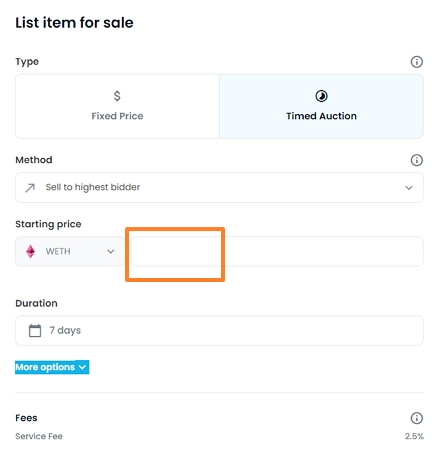
Task: Click the info icon beside Method
Action: click(x=416, y=160)
